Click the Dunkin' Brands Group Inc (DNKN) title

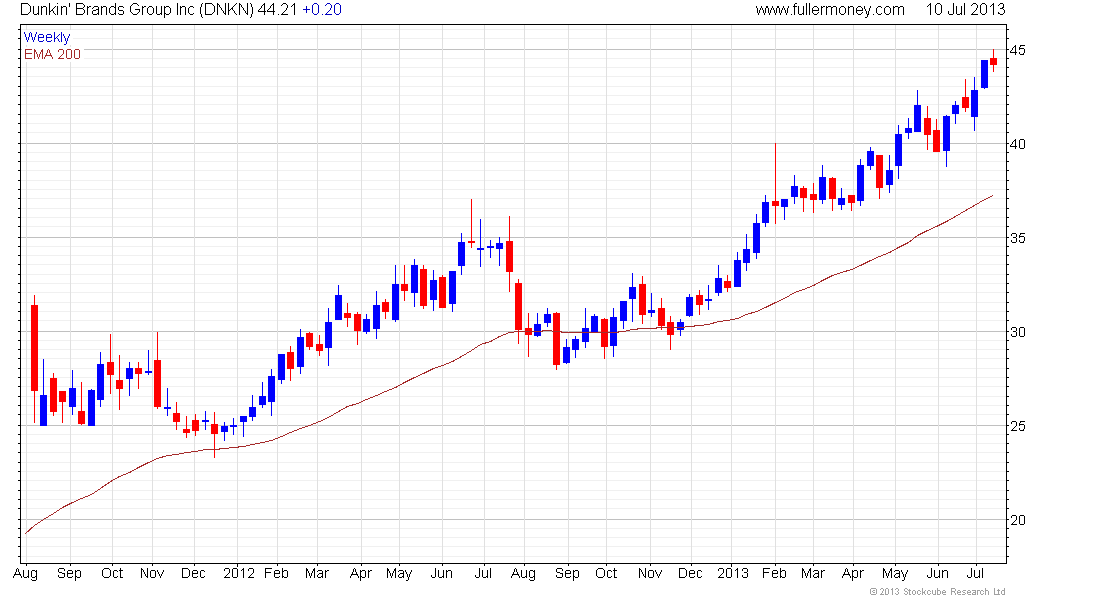coord(137,10)
